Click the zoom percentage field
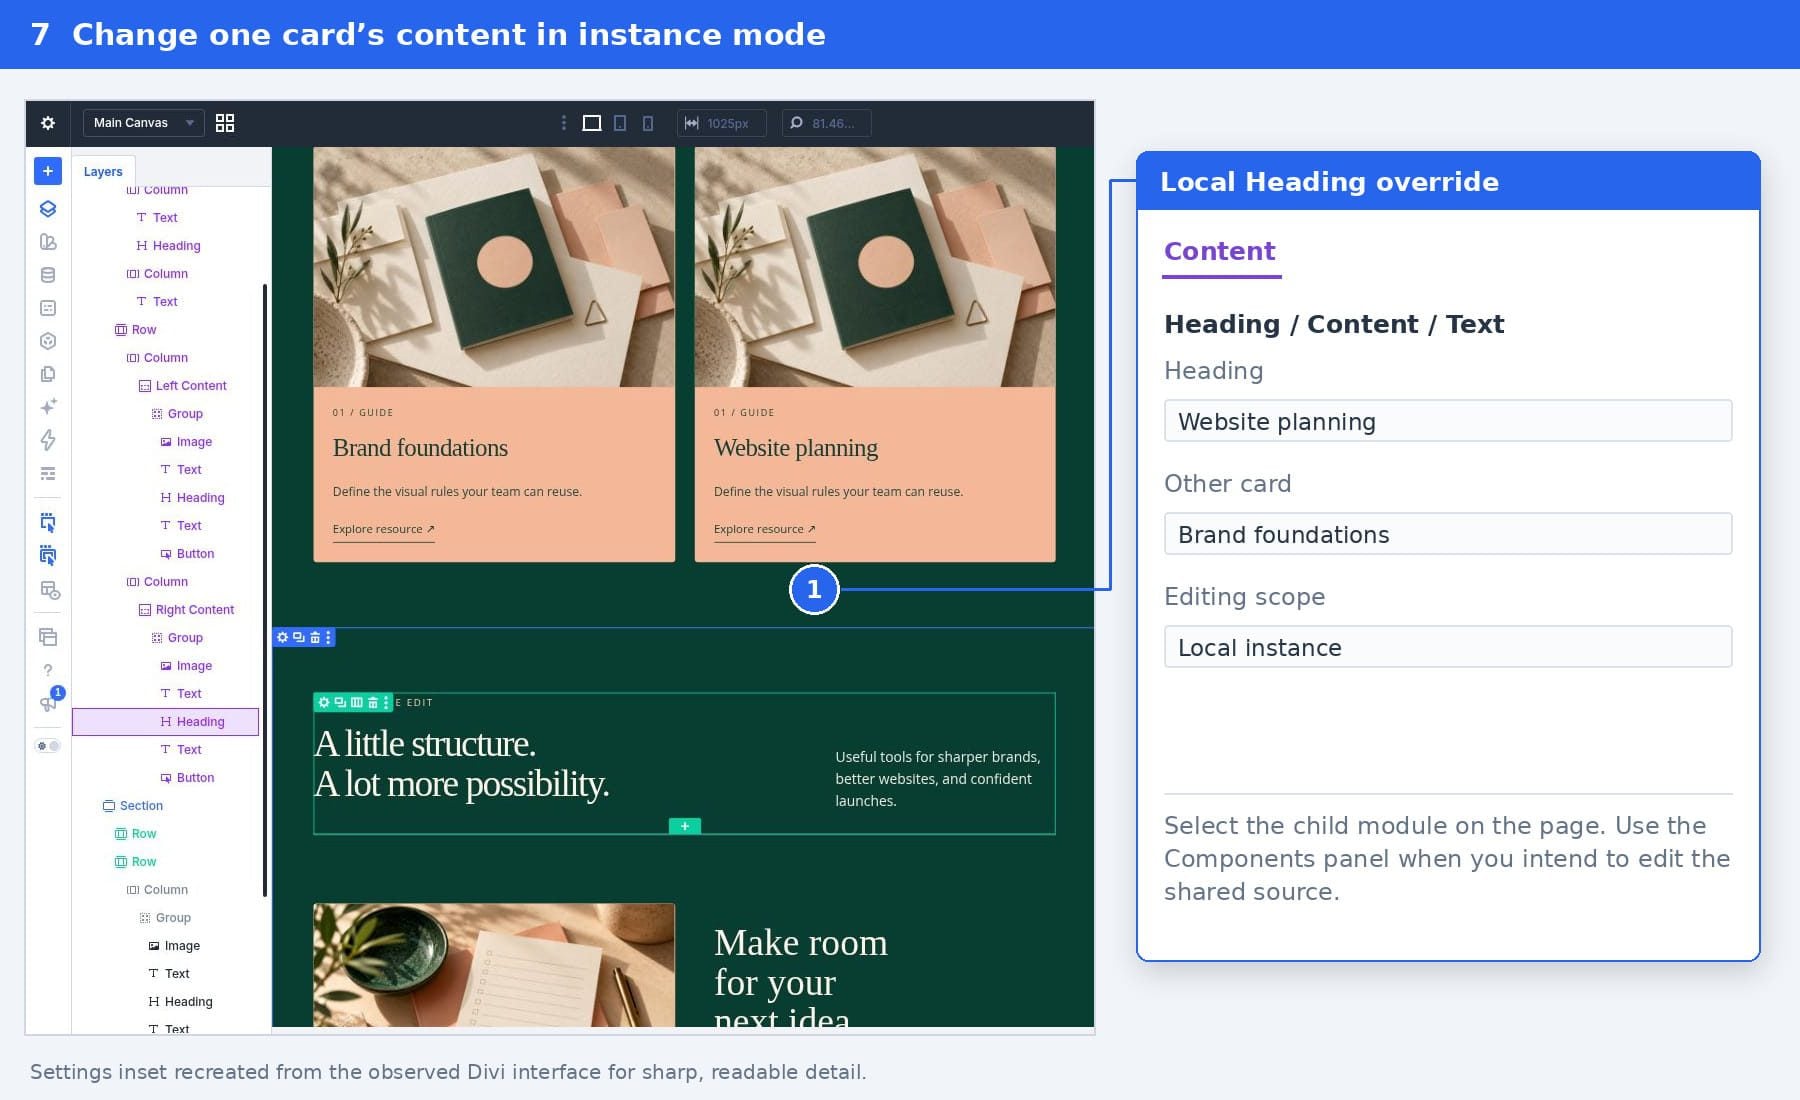Image resolution: width=1800 pixels, height=1100 pixels. pyautogui.click(x=826, y=123)
